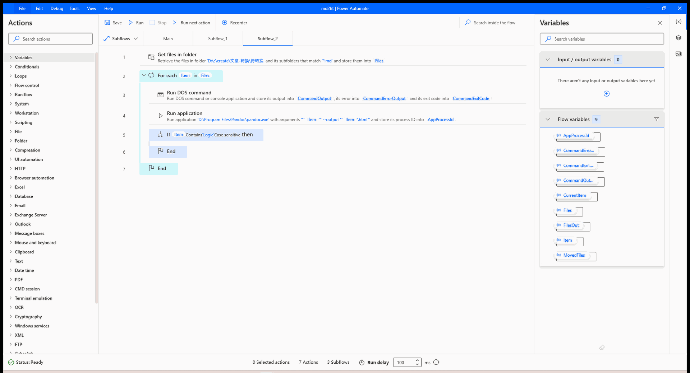Expand the Windows services group
This screenshot has height=373, width=690.
tap(11, 326)
